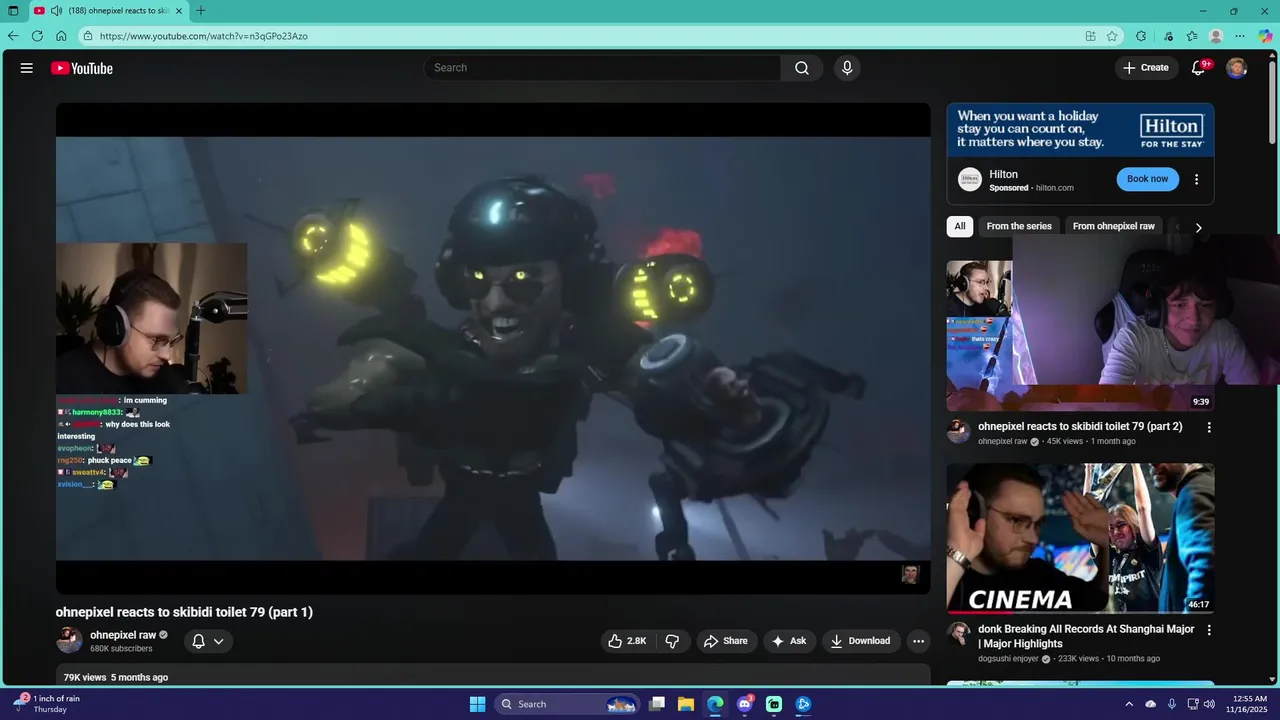
Task: Click Book now on Hilton ad
Action: pos(1147,179)
